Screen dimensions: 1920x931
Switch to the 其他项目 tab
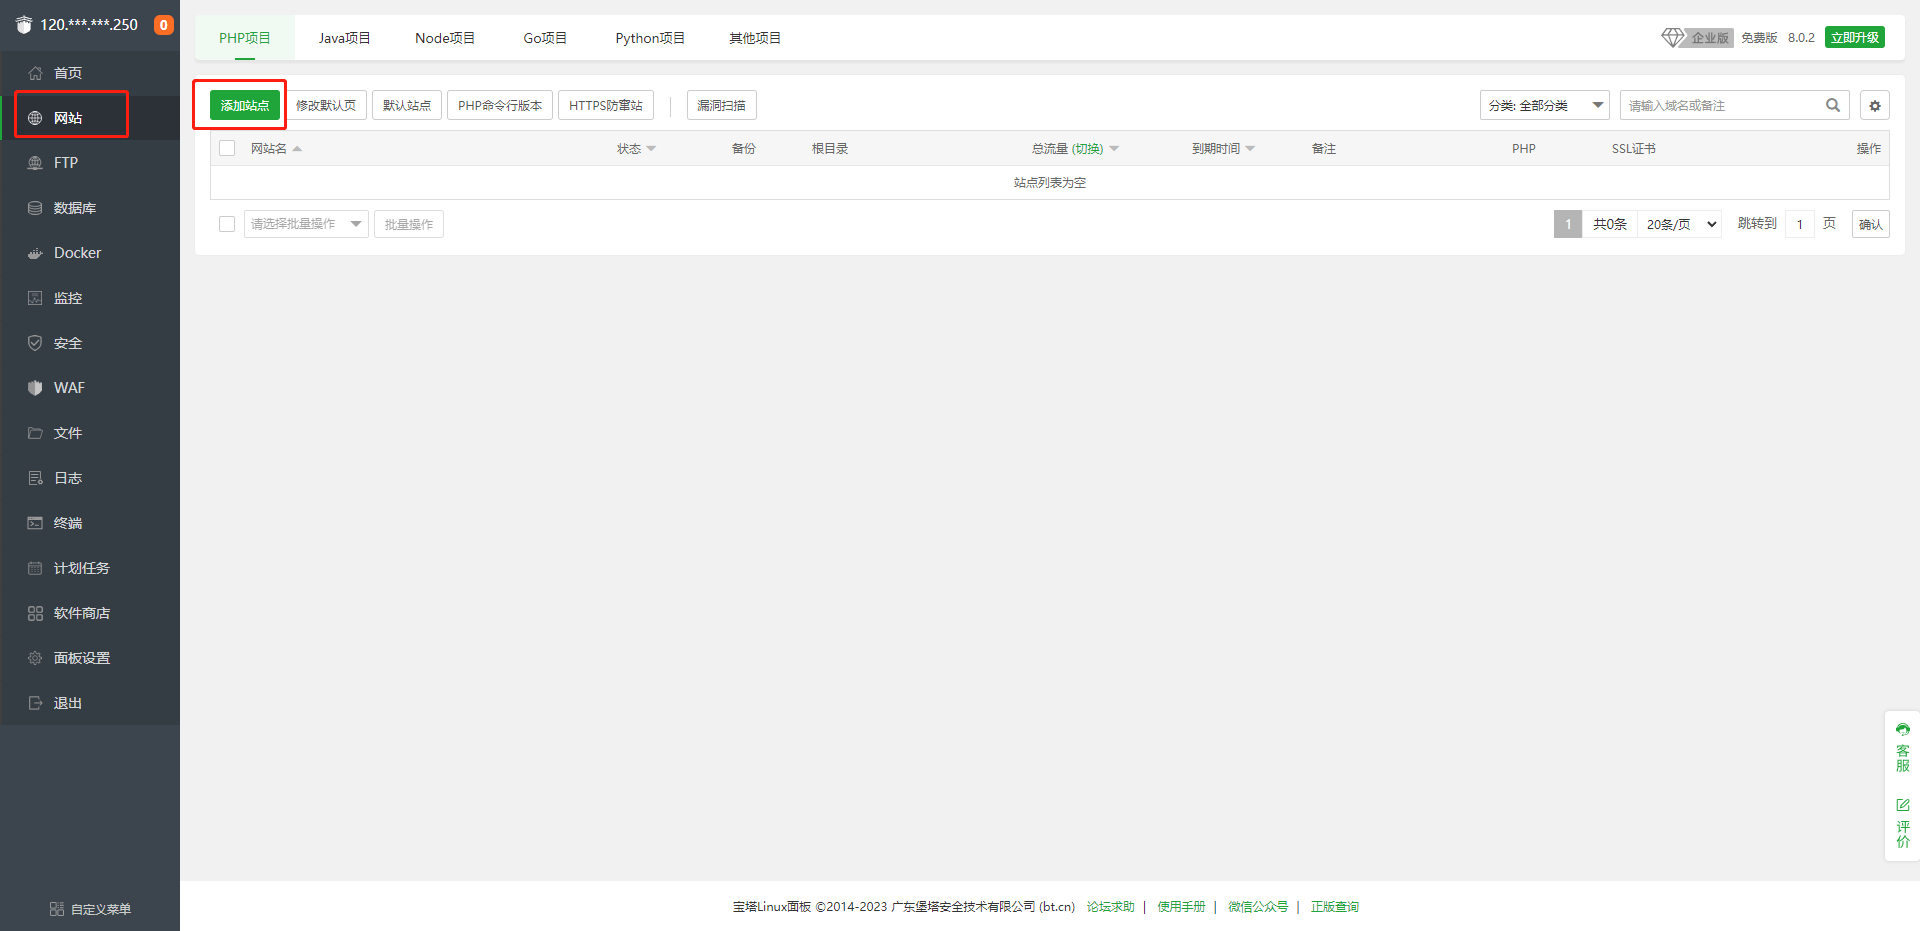coord(755,38)
